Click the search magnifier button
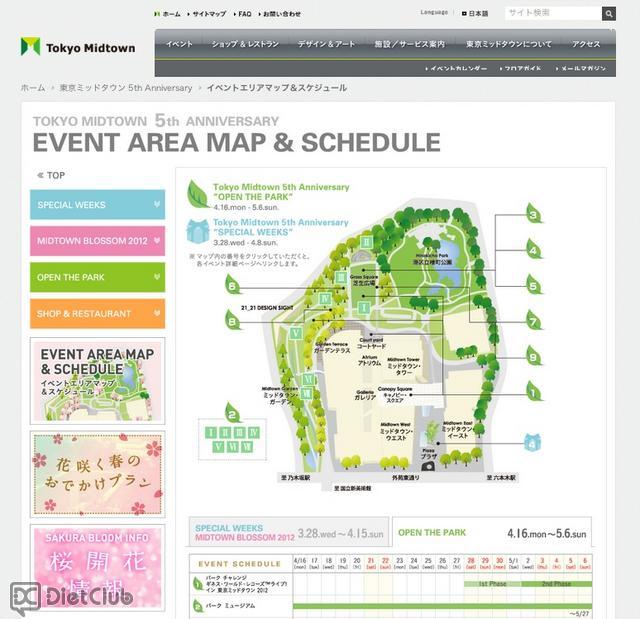640x619 pixels. 609,13
